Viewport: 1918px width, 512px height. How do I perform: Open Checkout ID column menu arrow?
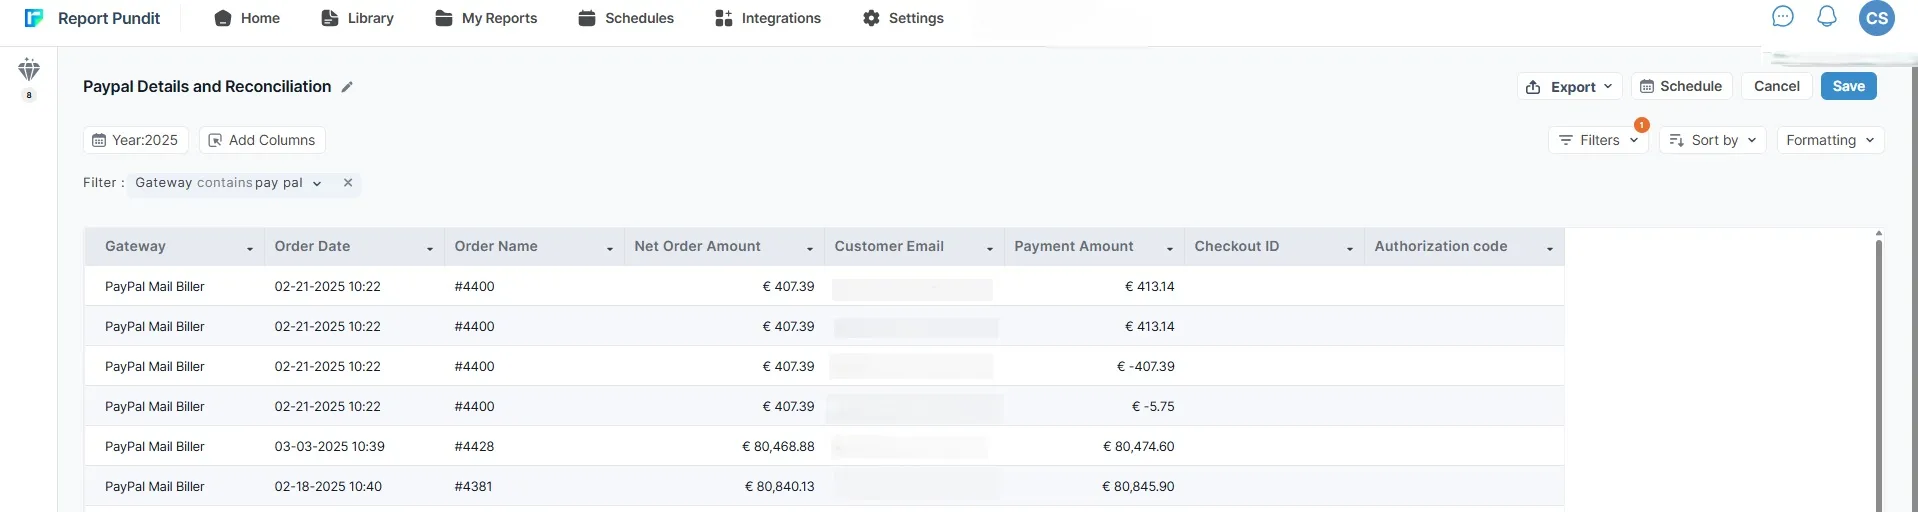tap(1350, 248)
